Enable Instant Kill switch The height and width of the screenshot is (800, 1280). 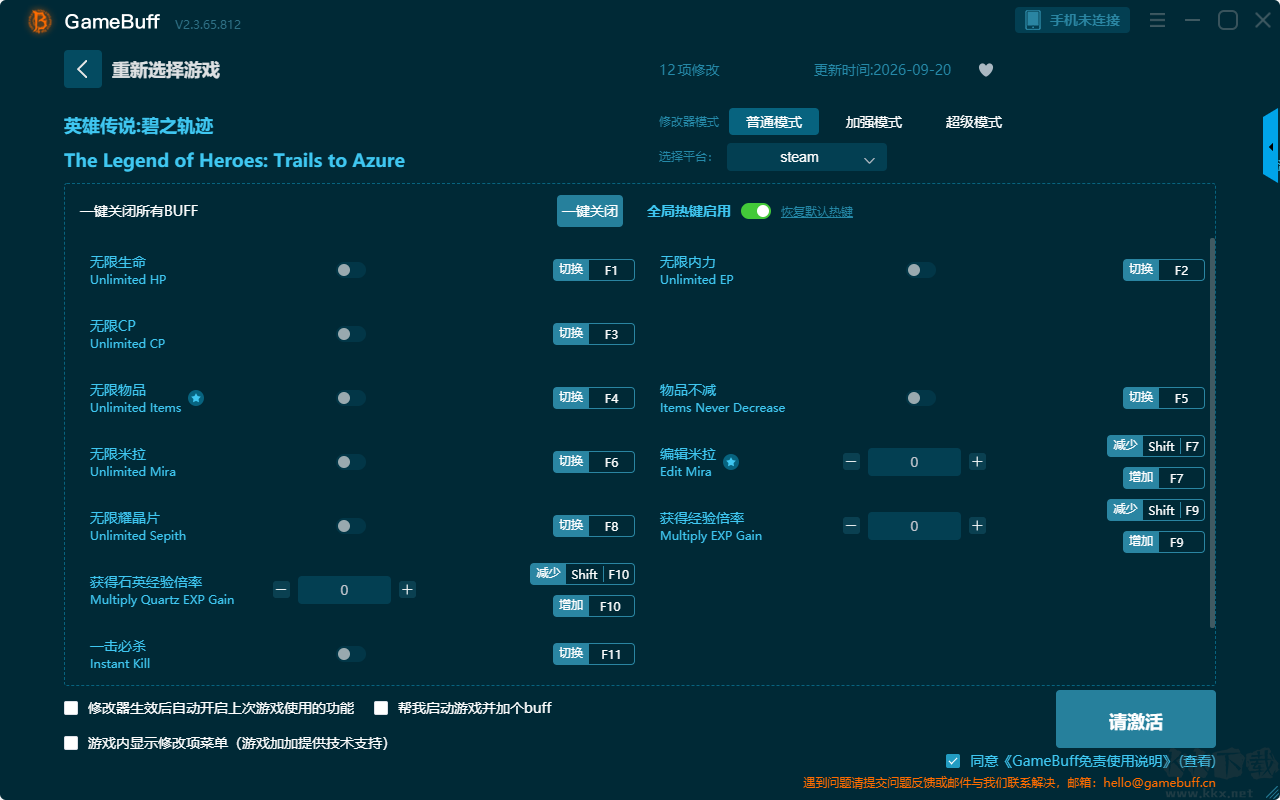pos(351,654)
